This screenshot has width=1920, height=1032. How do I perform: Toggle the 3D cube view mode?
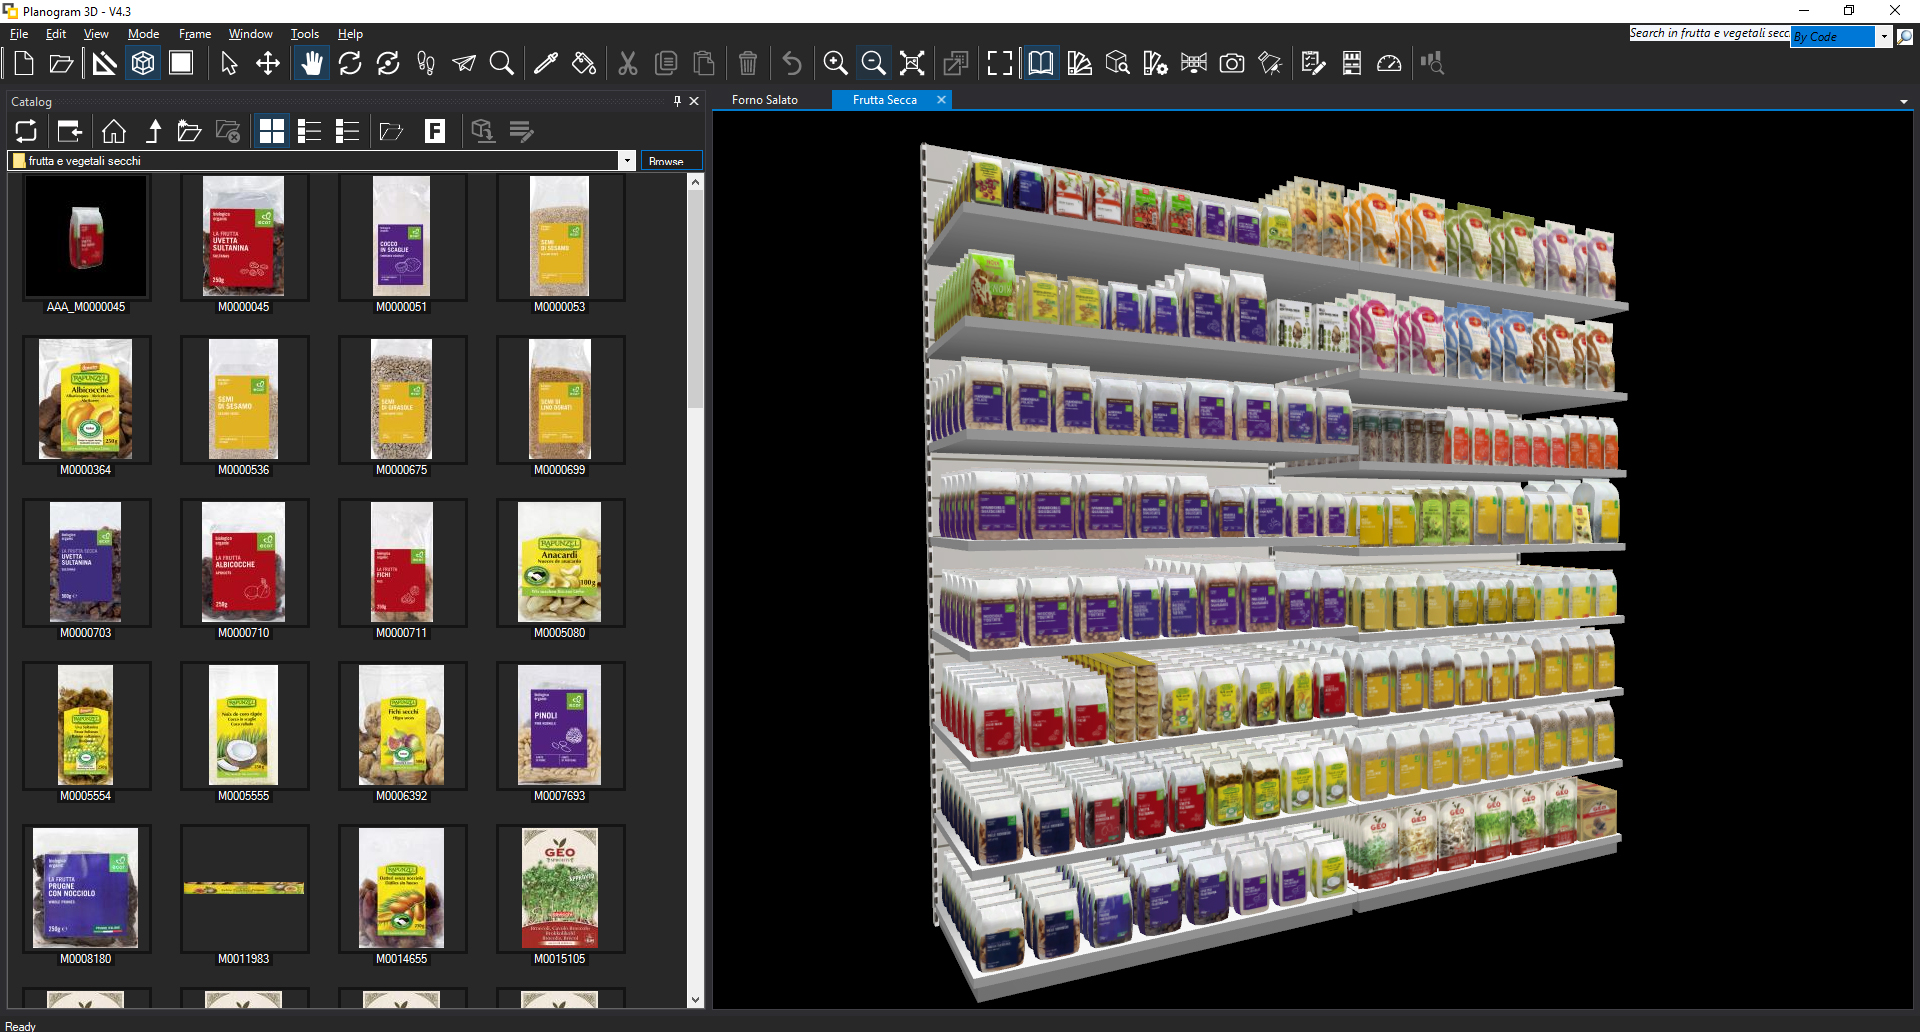[143, 64]
